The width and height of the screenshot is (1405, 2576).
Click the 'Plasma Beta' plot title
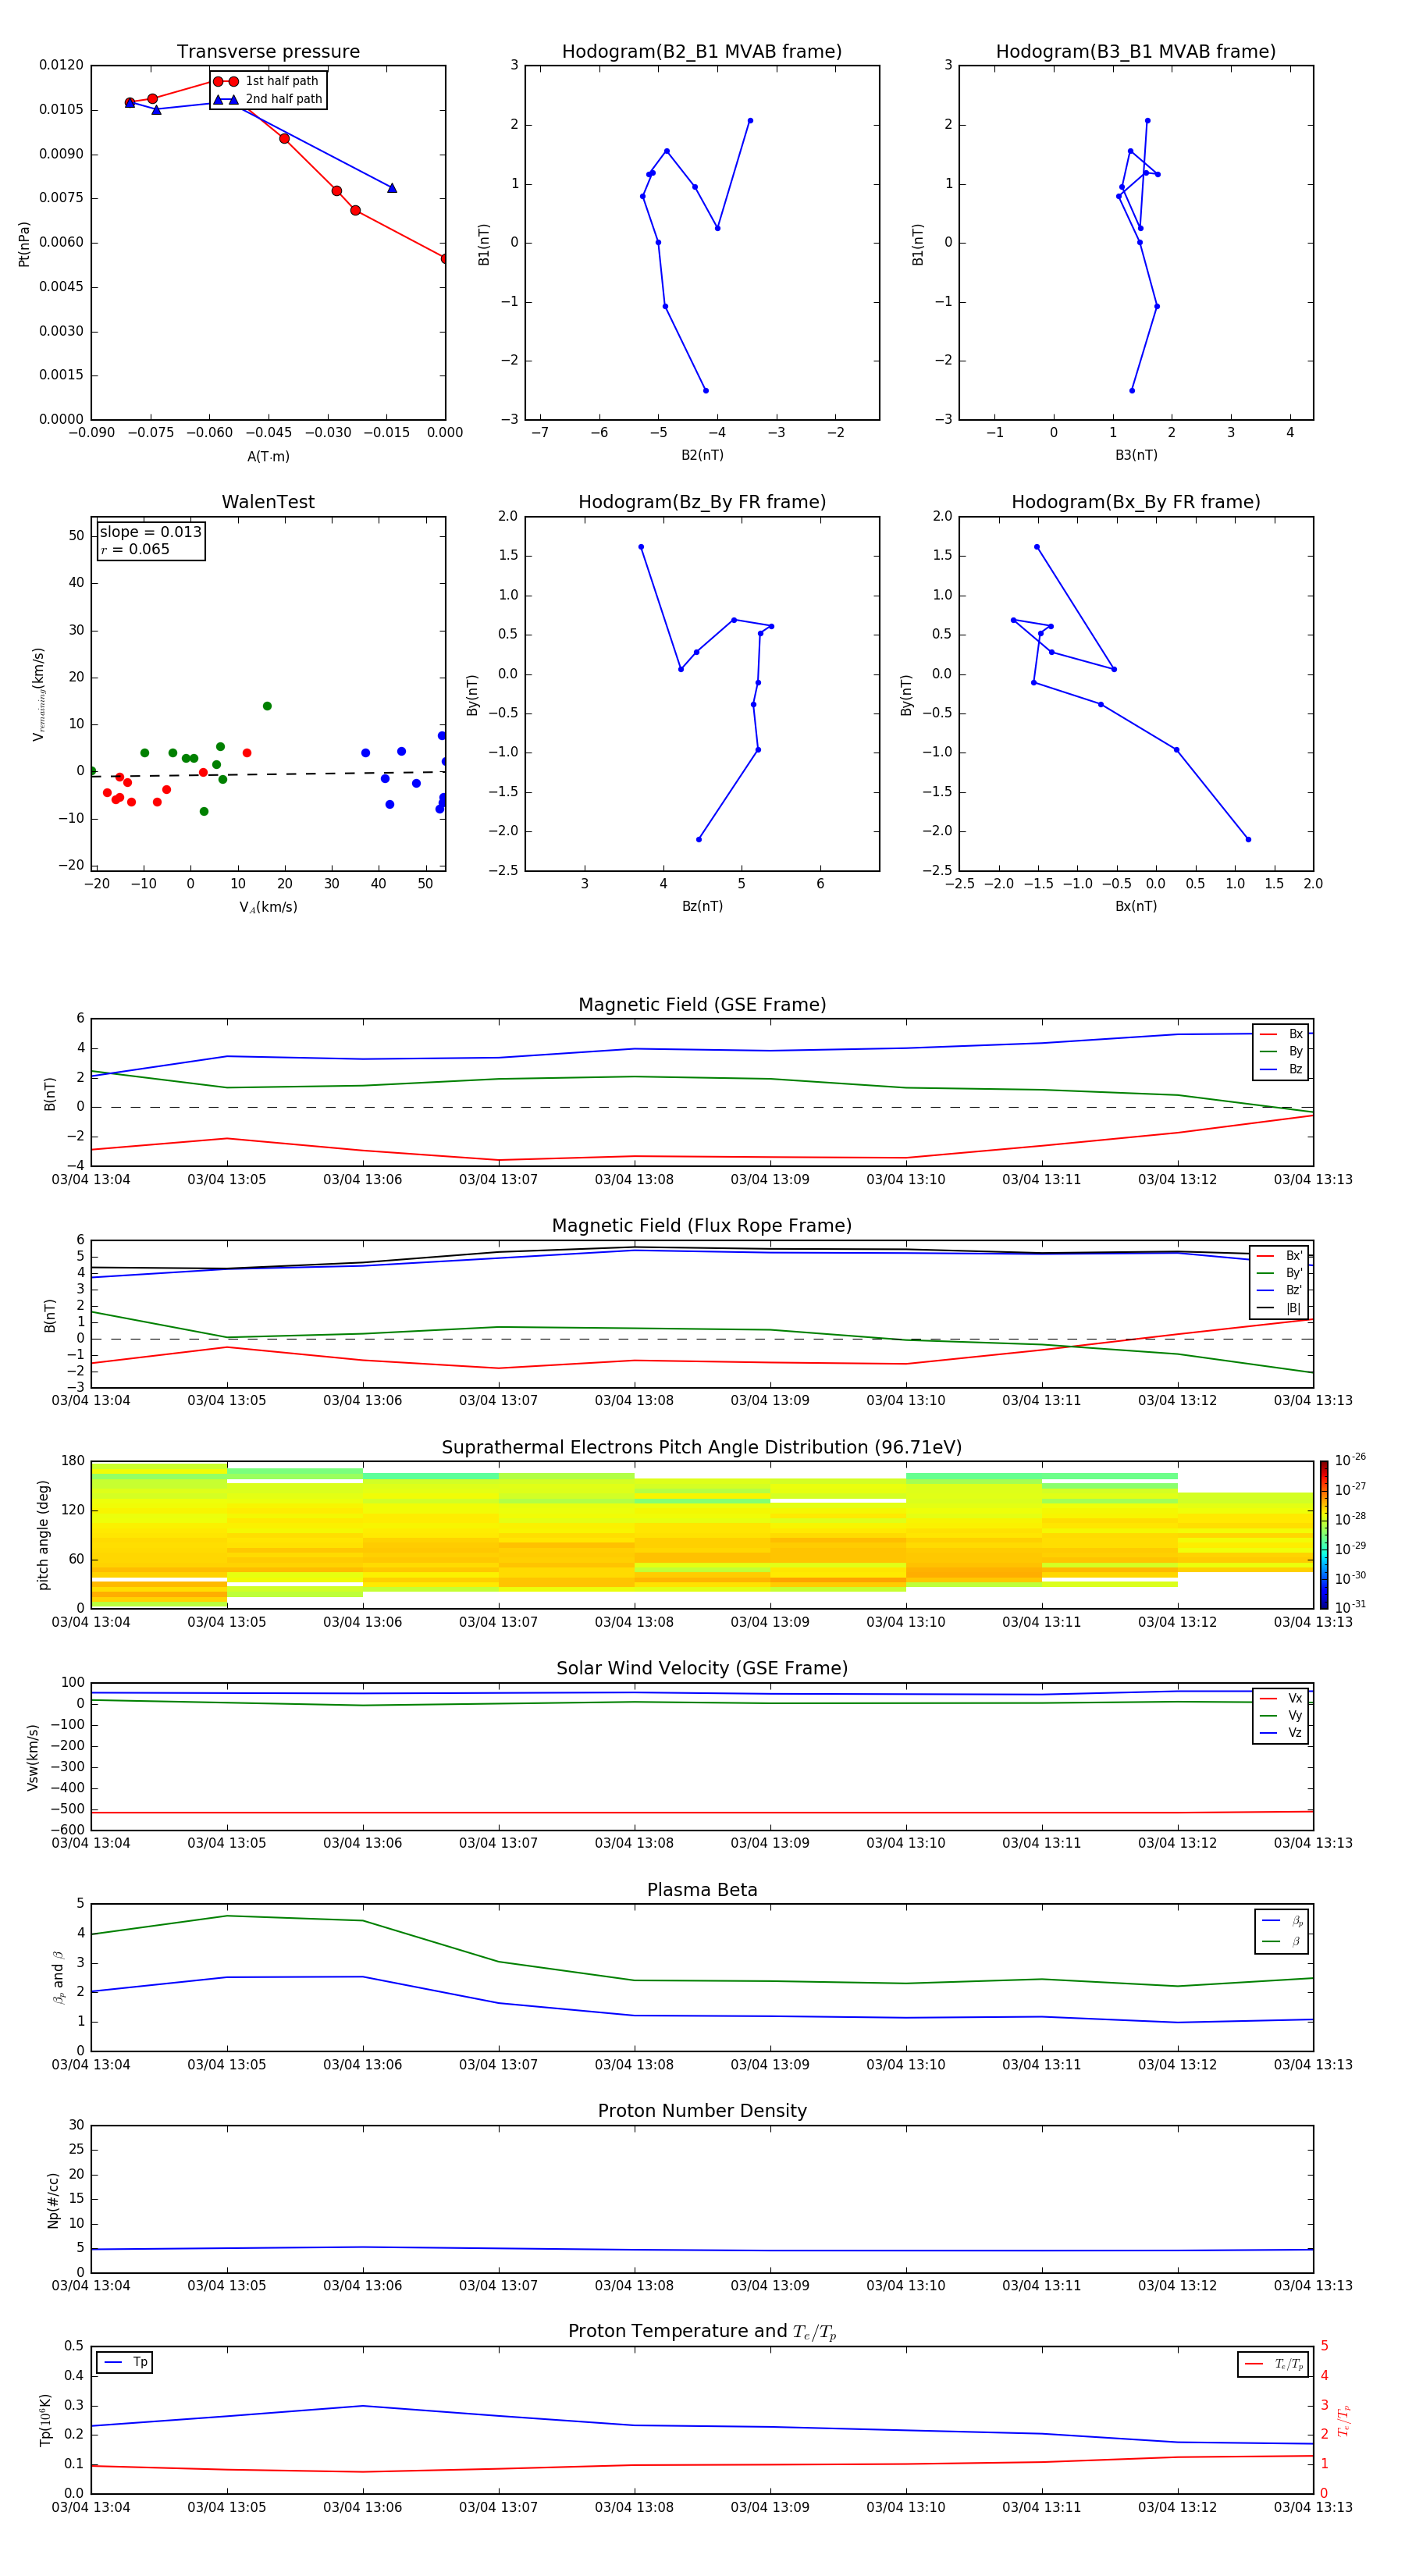coord(702,1890)
